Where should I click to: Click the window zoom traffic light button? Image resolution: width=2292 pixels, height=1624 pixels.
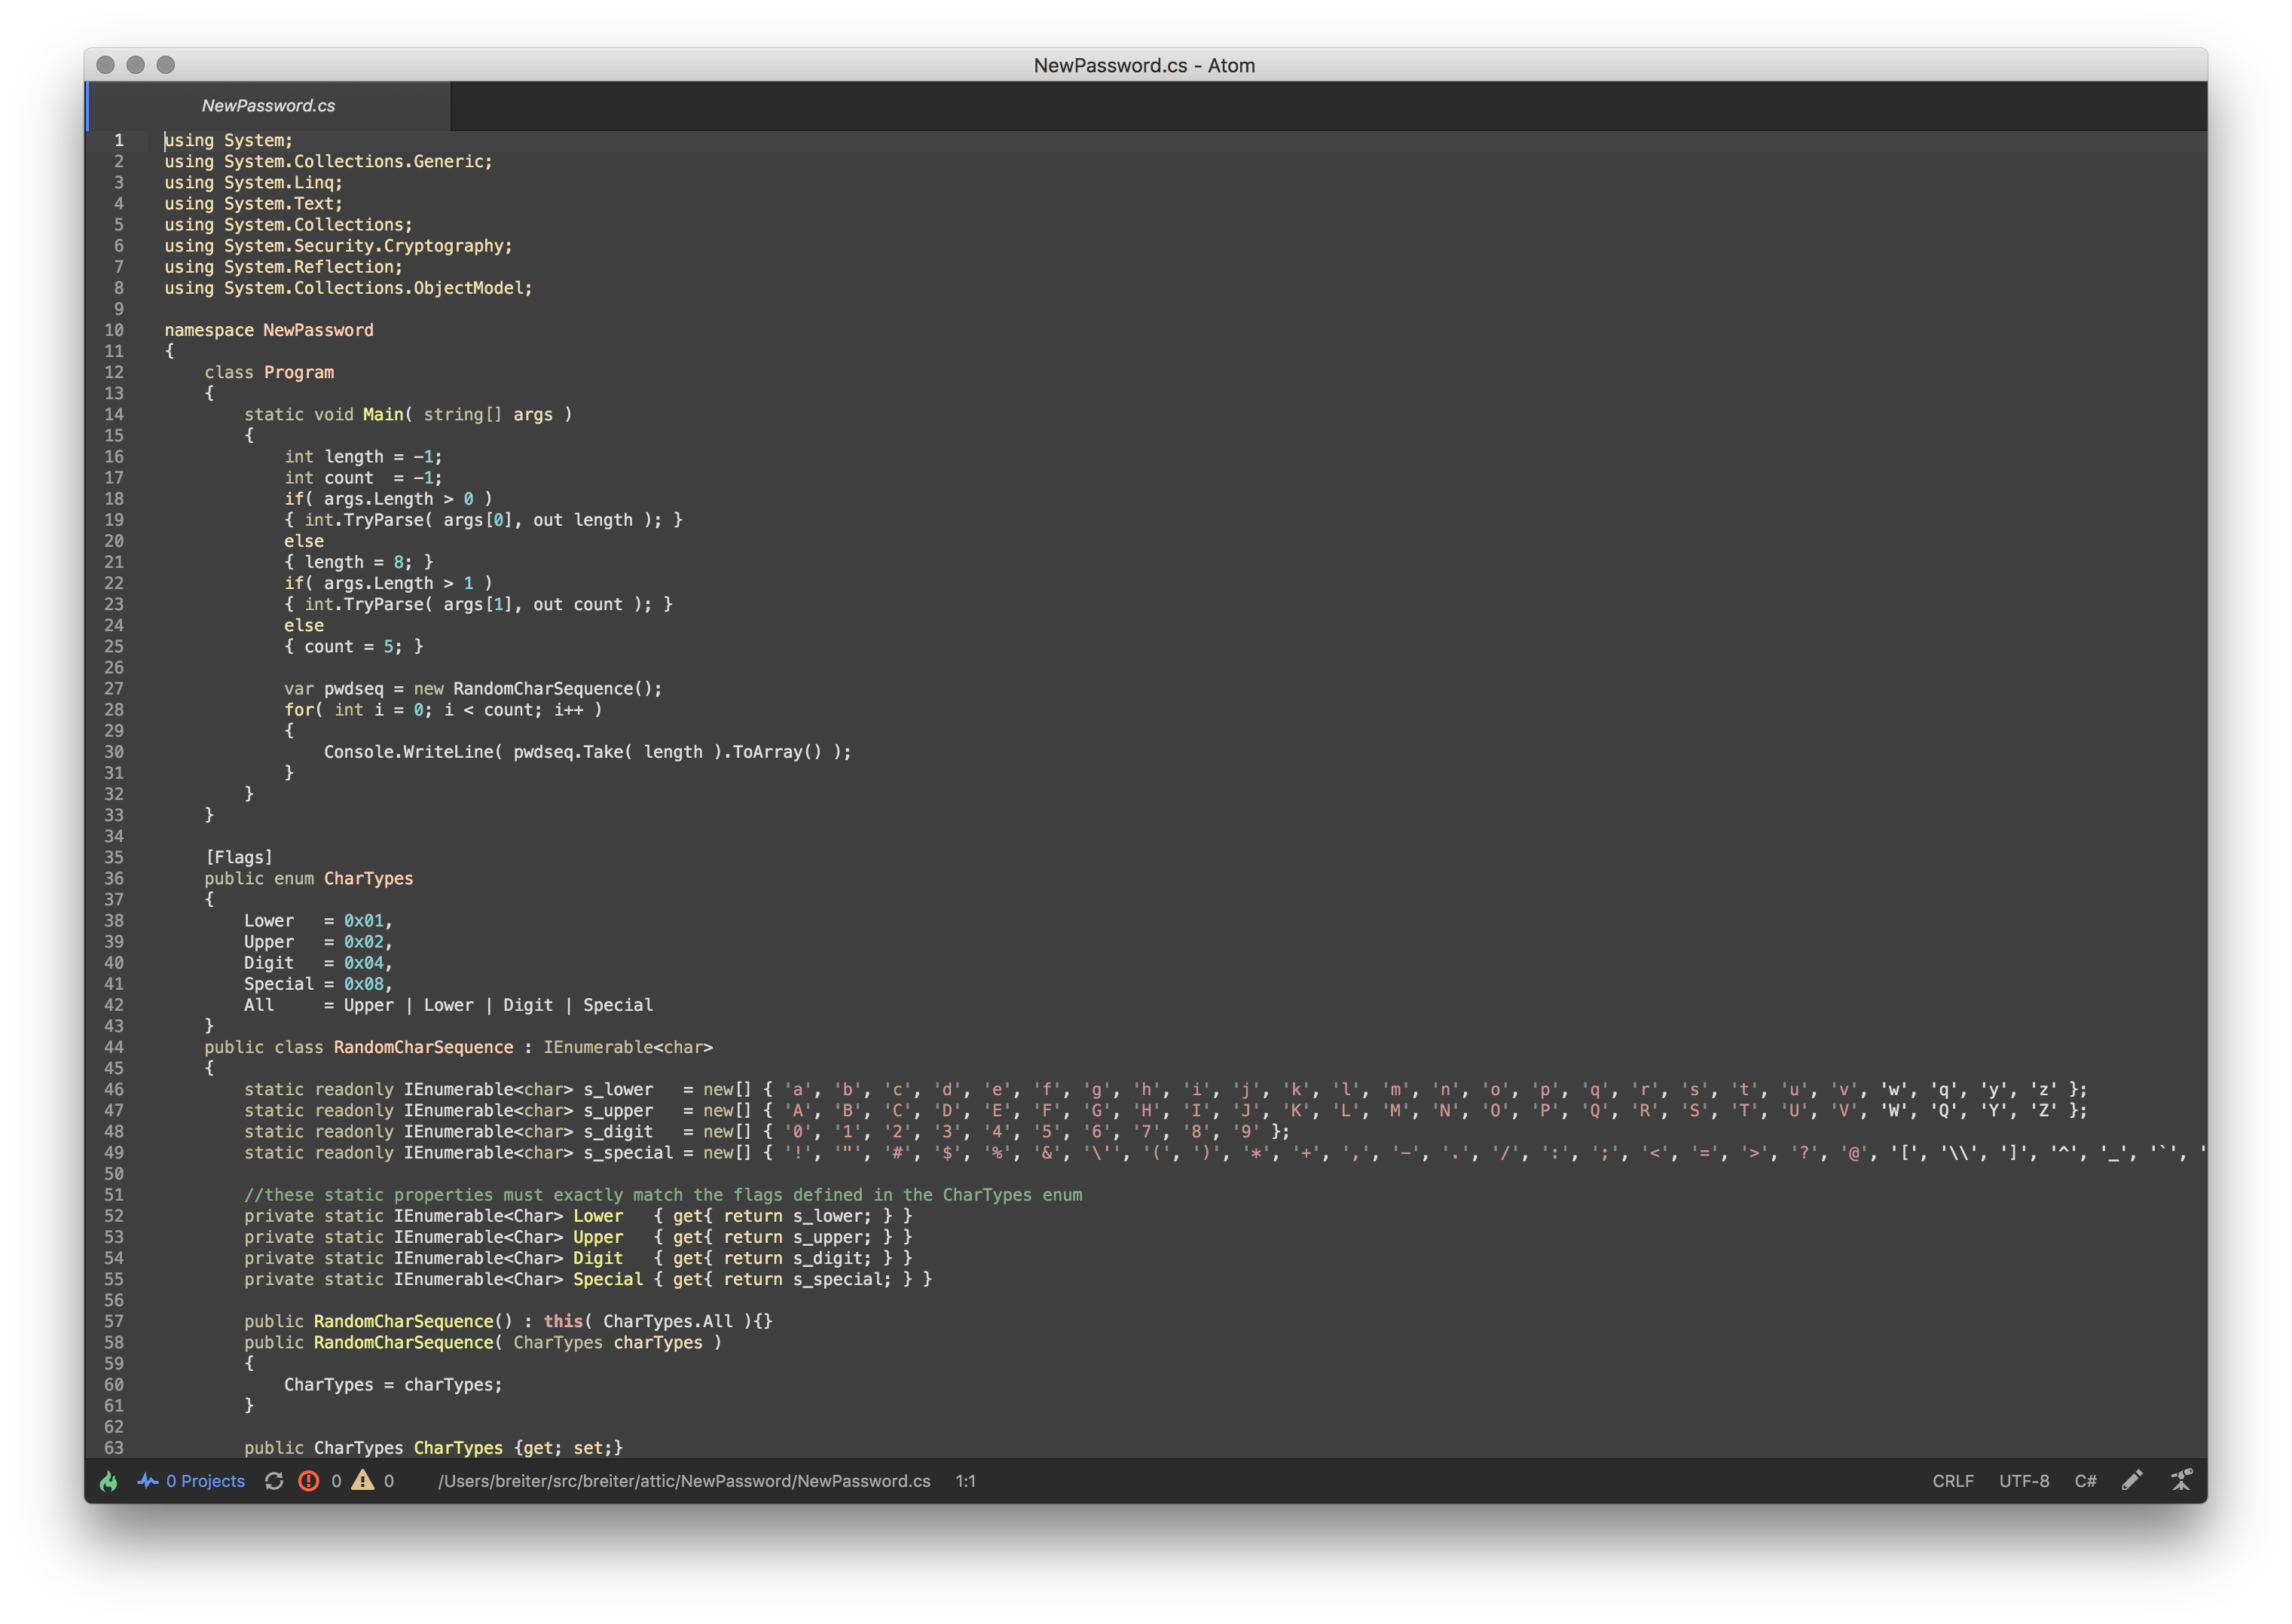[166, 65]
